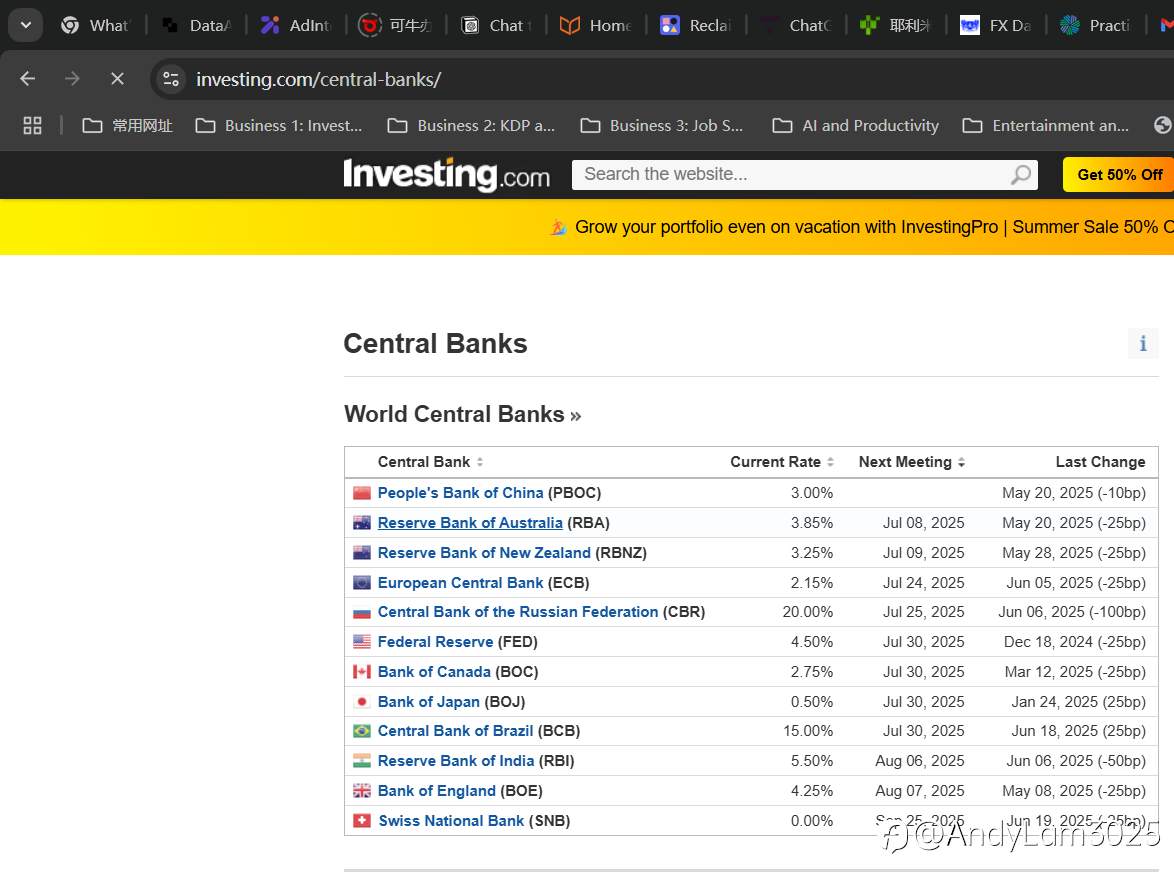The image size is (1174, 886).
Task: Open site information icon in address bar
Action: click(171, 79)
